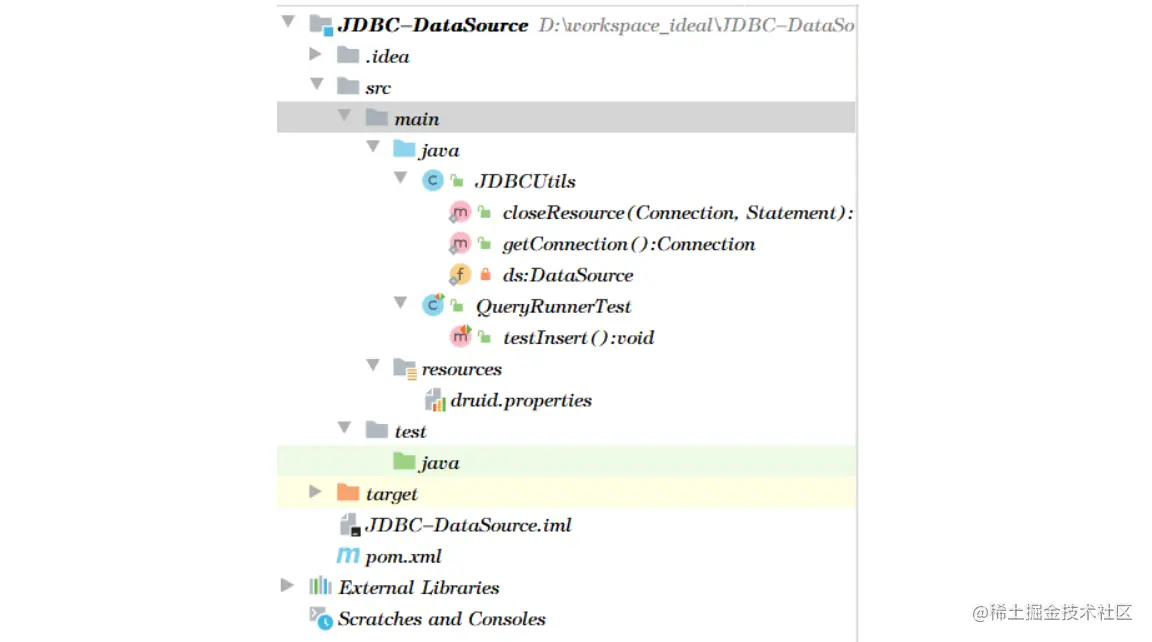This screenshot has height=642, width=1152.
Task: Select the java label under test
Action: (x=440, y=463)
